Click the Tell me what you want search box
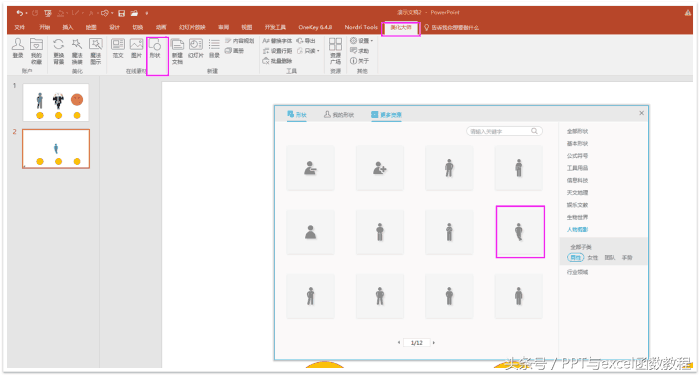 point(452,28)
